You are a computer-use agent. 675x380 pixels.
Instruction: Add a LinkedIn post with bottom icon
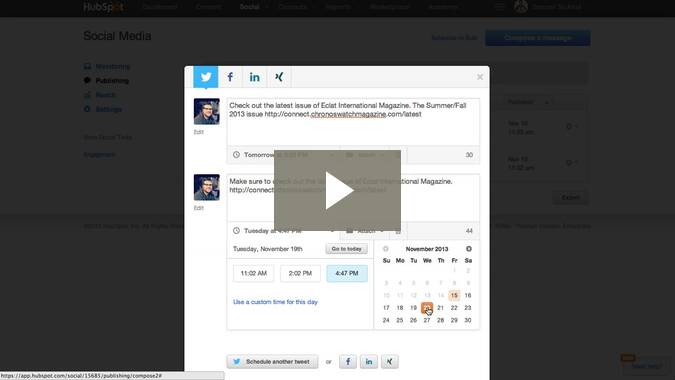pos(369,361)
